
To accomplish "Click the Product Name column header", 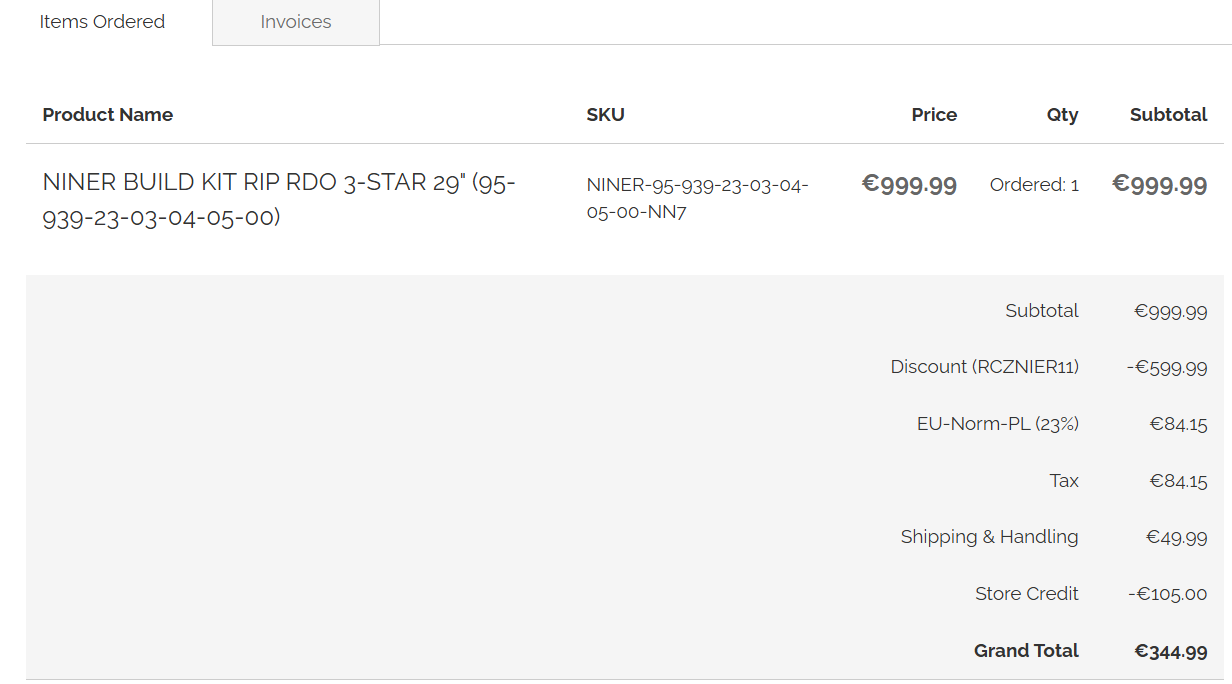I will (108, 115).
